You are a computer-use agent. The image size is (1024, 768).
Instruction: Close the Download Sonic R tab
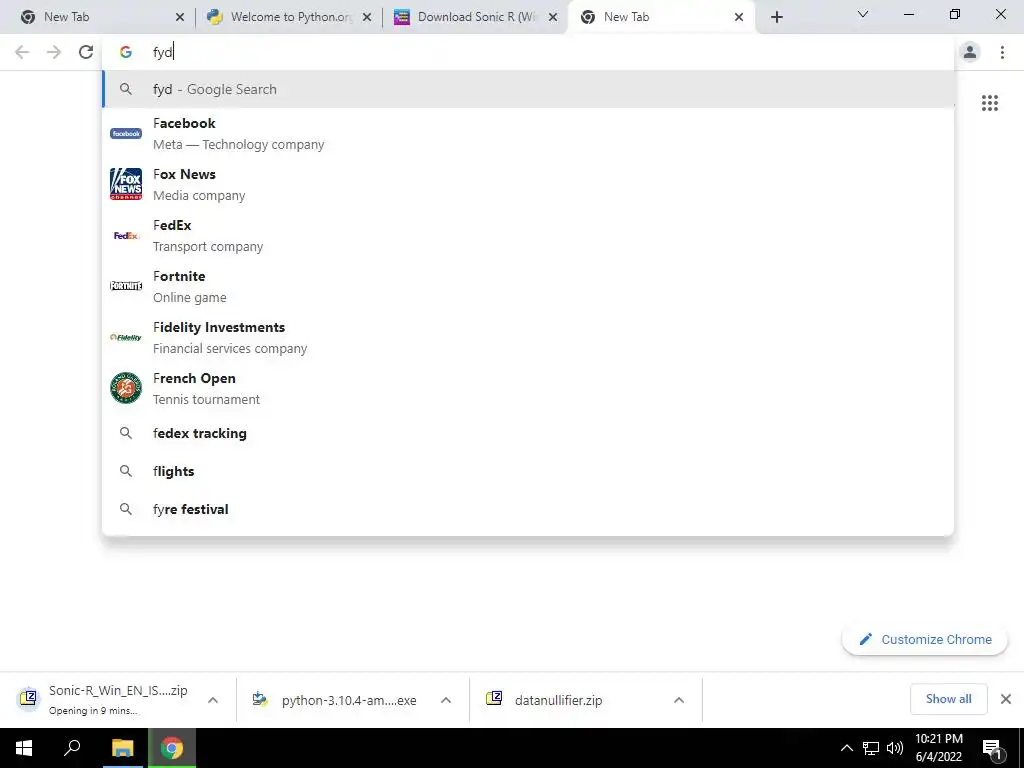click(553, 18)
